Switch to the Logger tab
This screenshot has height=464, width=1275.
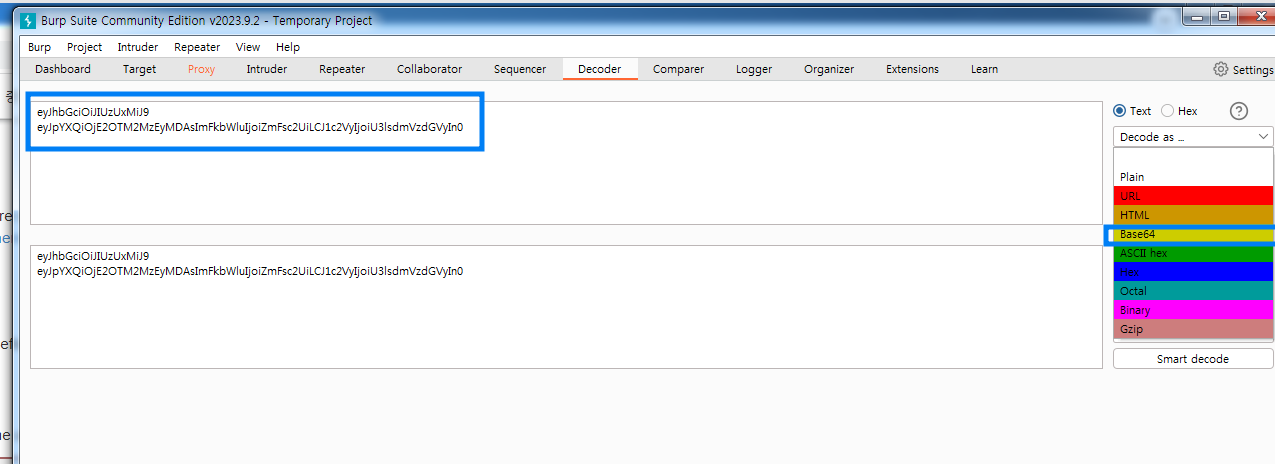(754, 69)
